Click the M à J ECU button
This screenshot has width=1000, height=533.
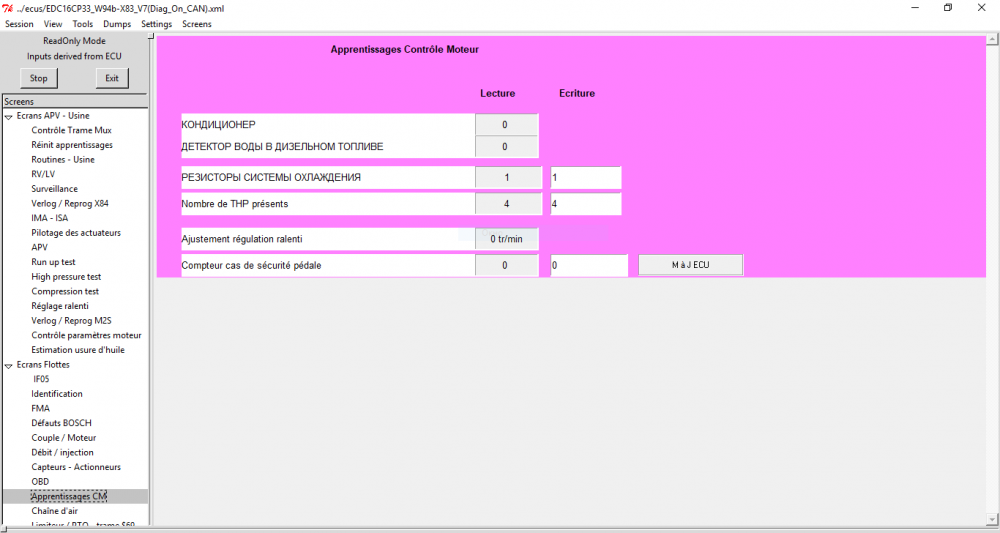(x=691, y=265)
